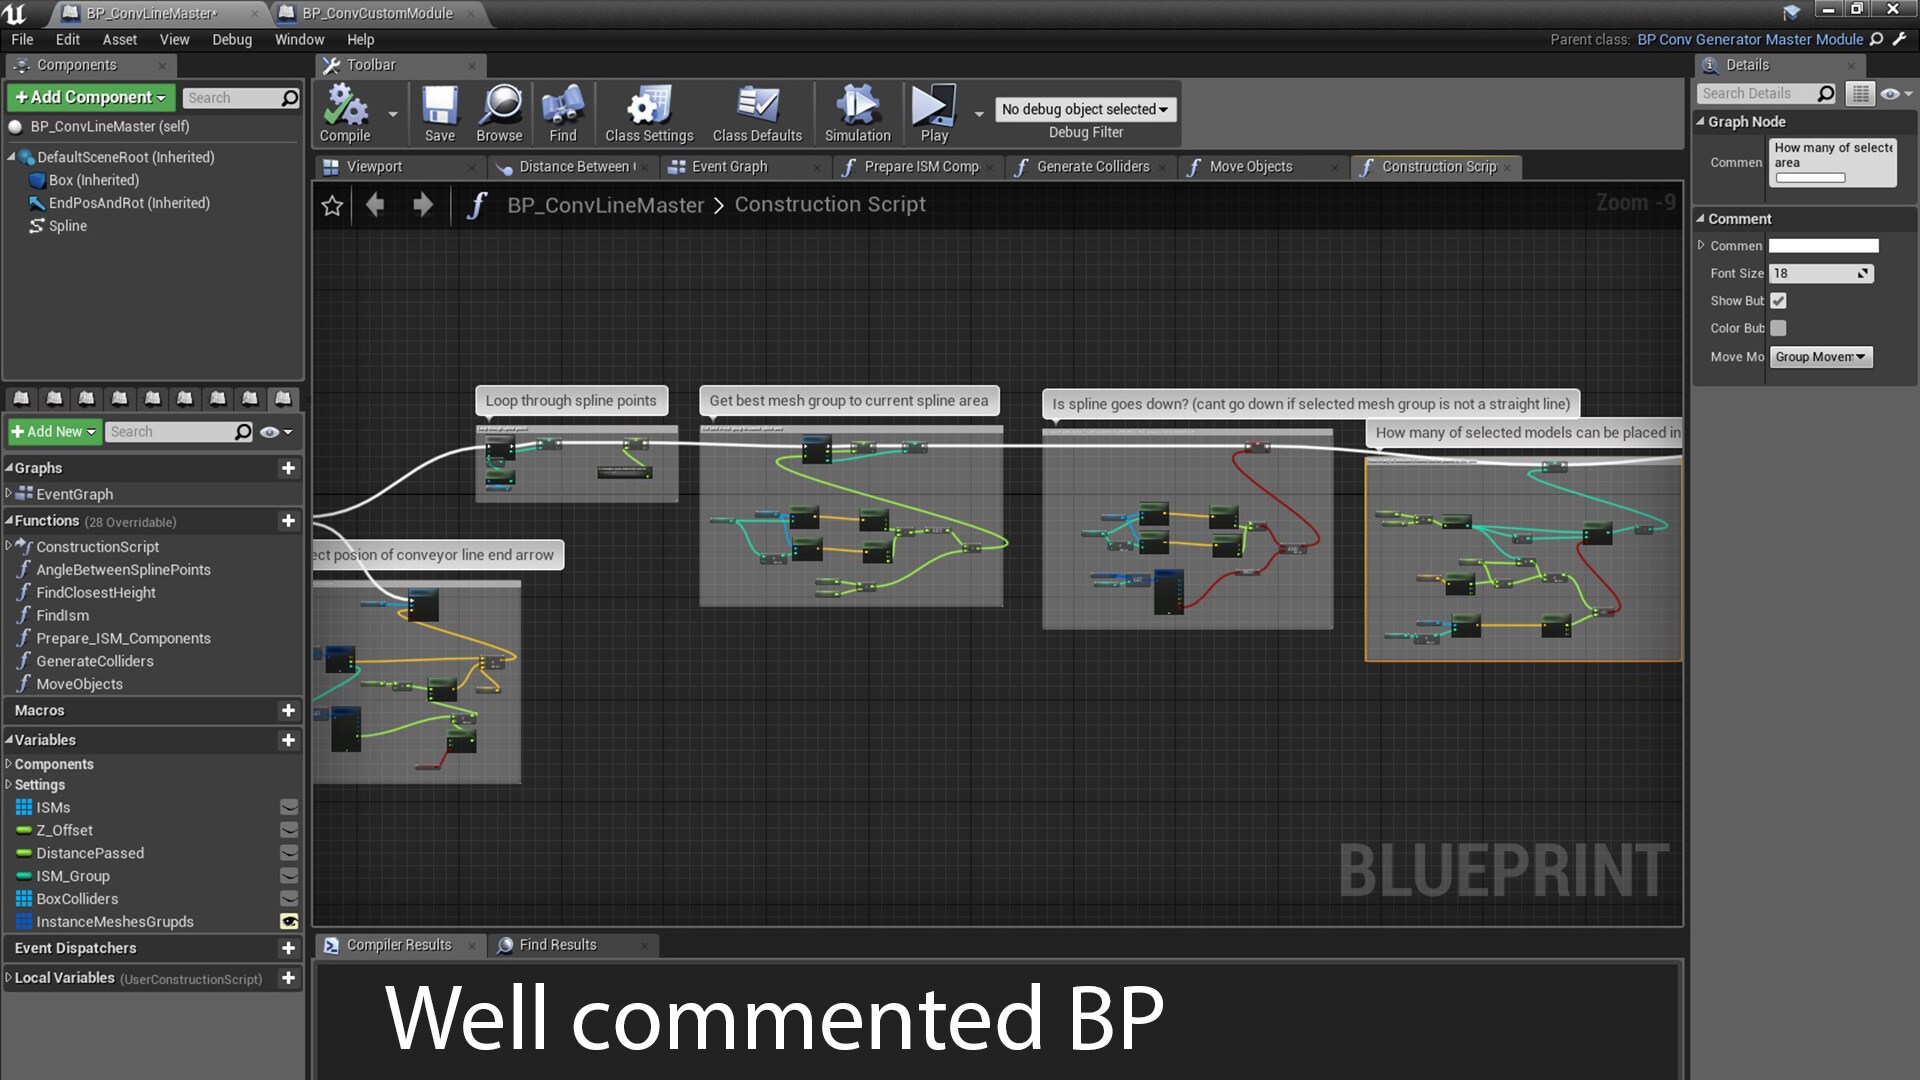1920x1080 pixels.
Task: Add a new function with the Functions plus button
Action: (288, 521)
